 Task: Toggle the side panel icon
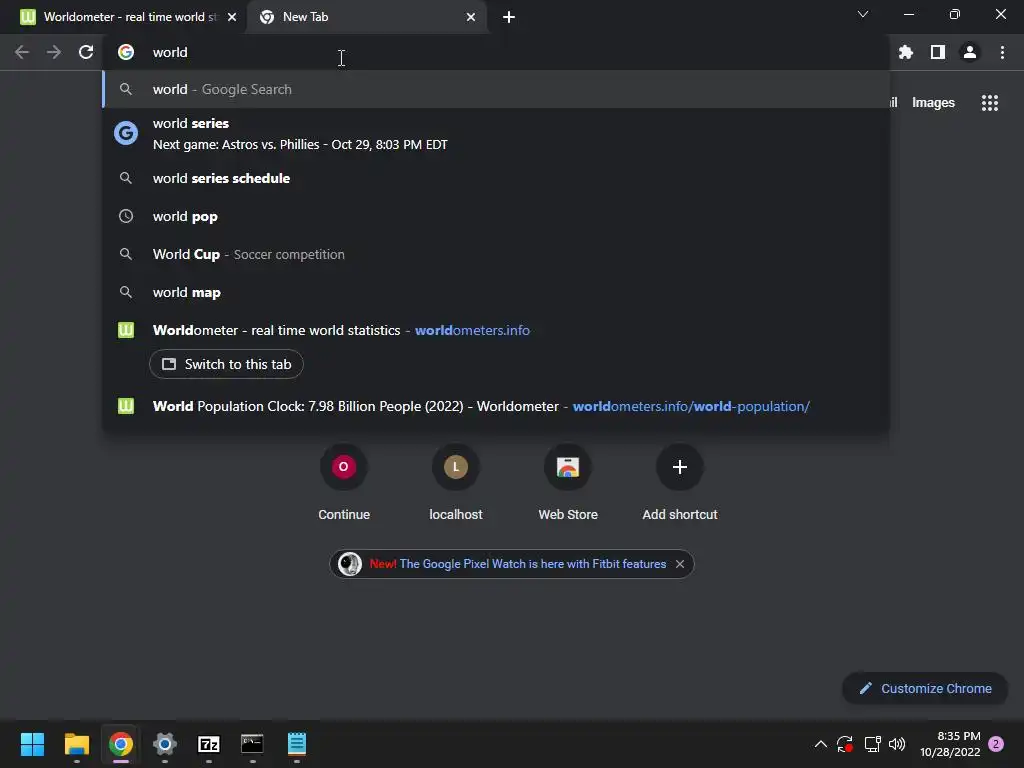click(937, 52)
